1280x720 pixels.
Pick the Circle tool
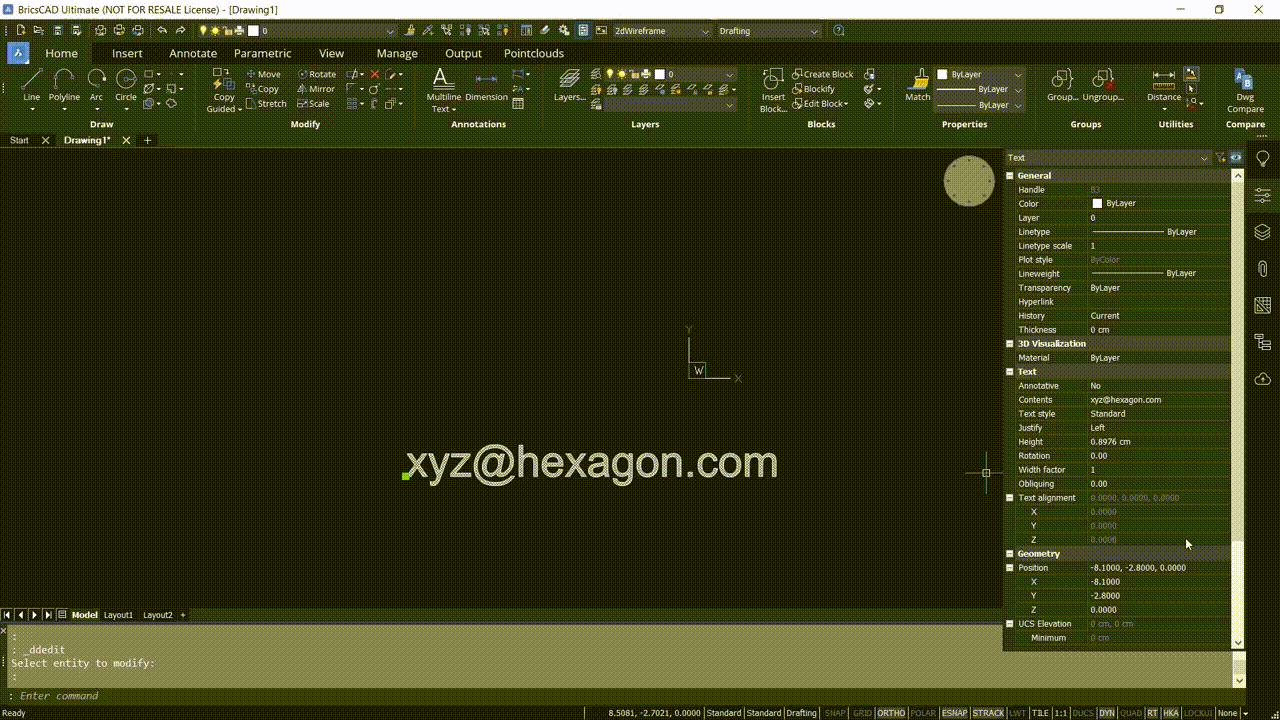coord(126,84)
